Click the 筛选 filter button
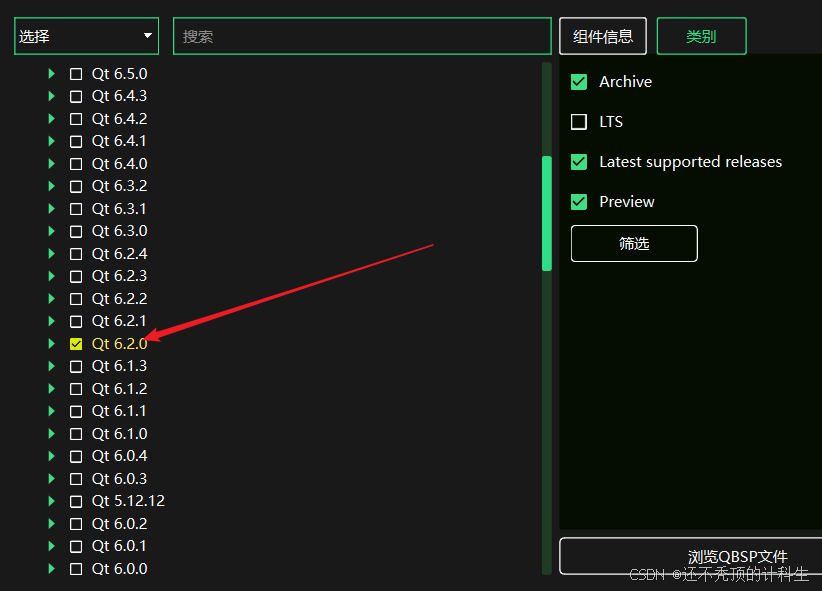 pos(634,243)
